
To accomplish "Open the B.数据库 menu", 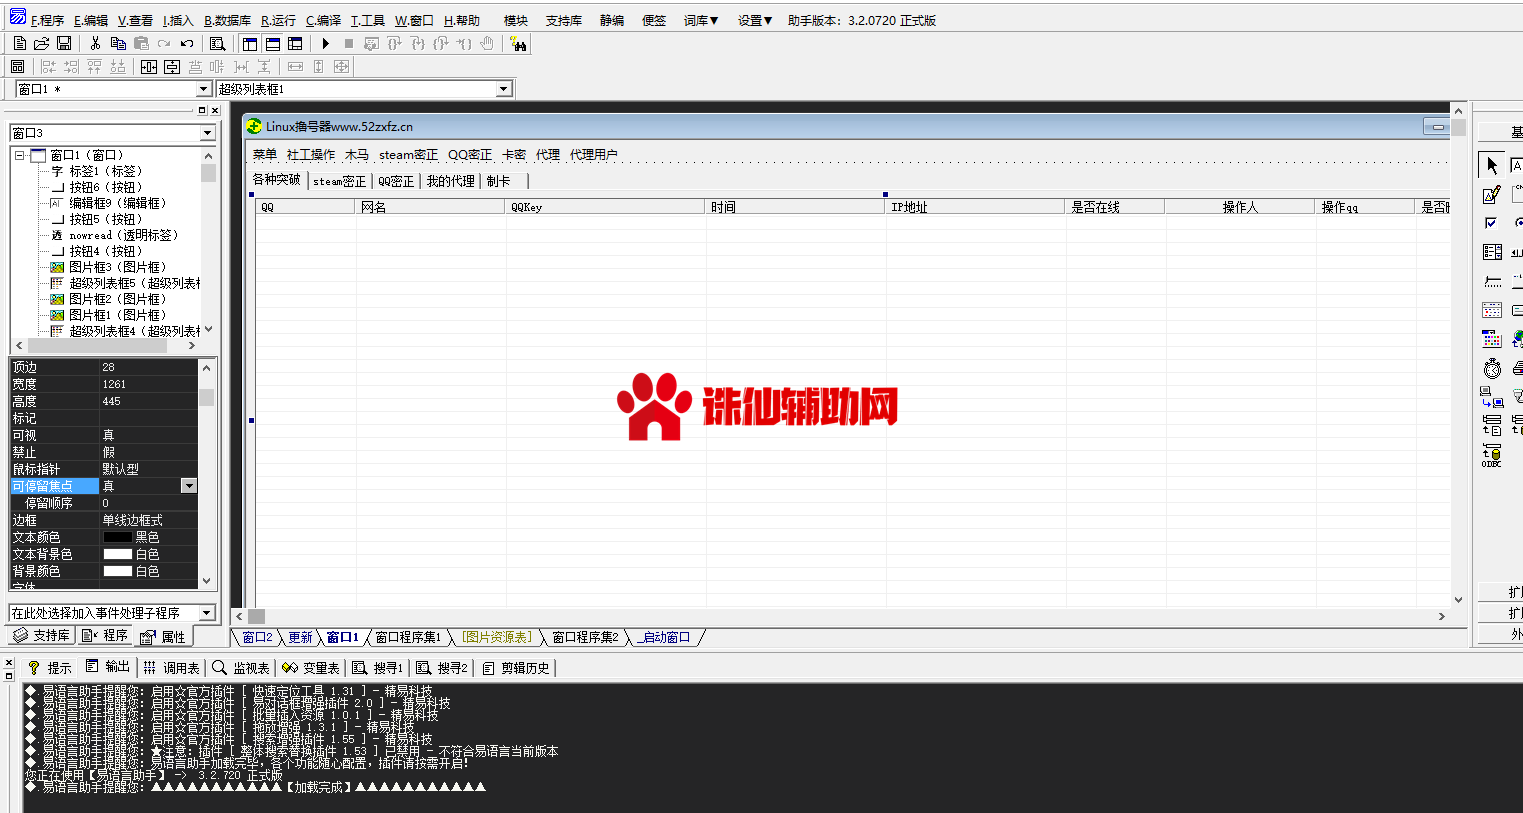I will pos(228,20).
